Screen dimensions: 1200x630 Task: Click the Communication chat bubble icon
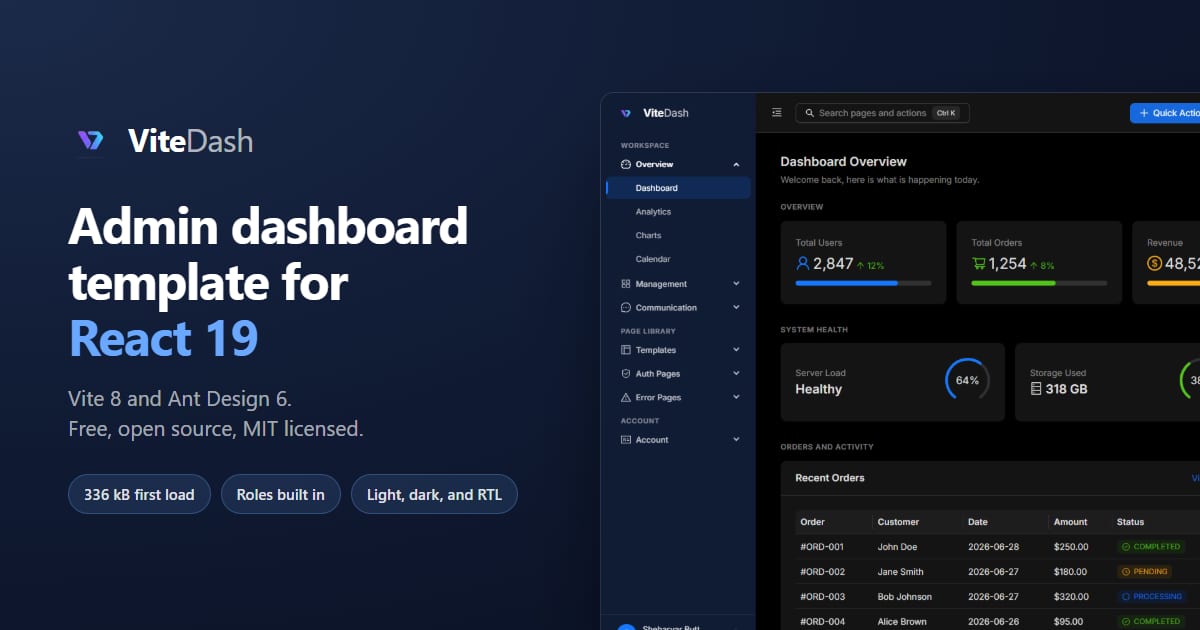[x=626, y=308]
